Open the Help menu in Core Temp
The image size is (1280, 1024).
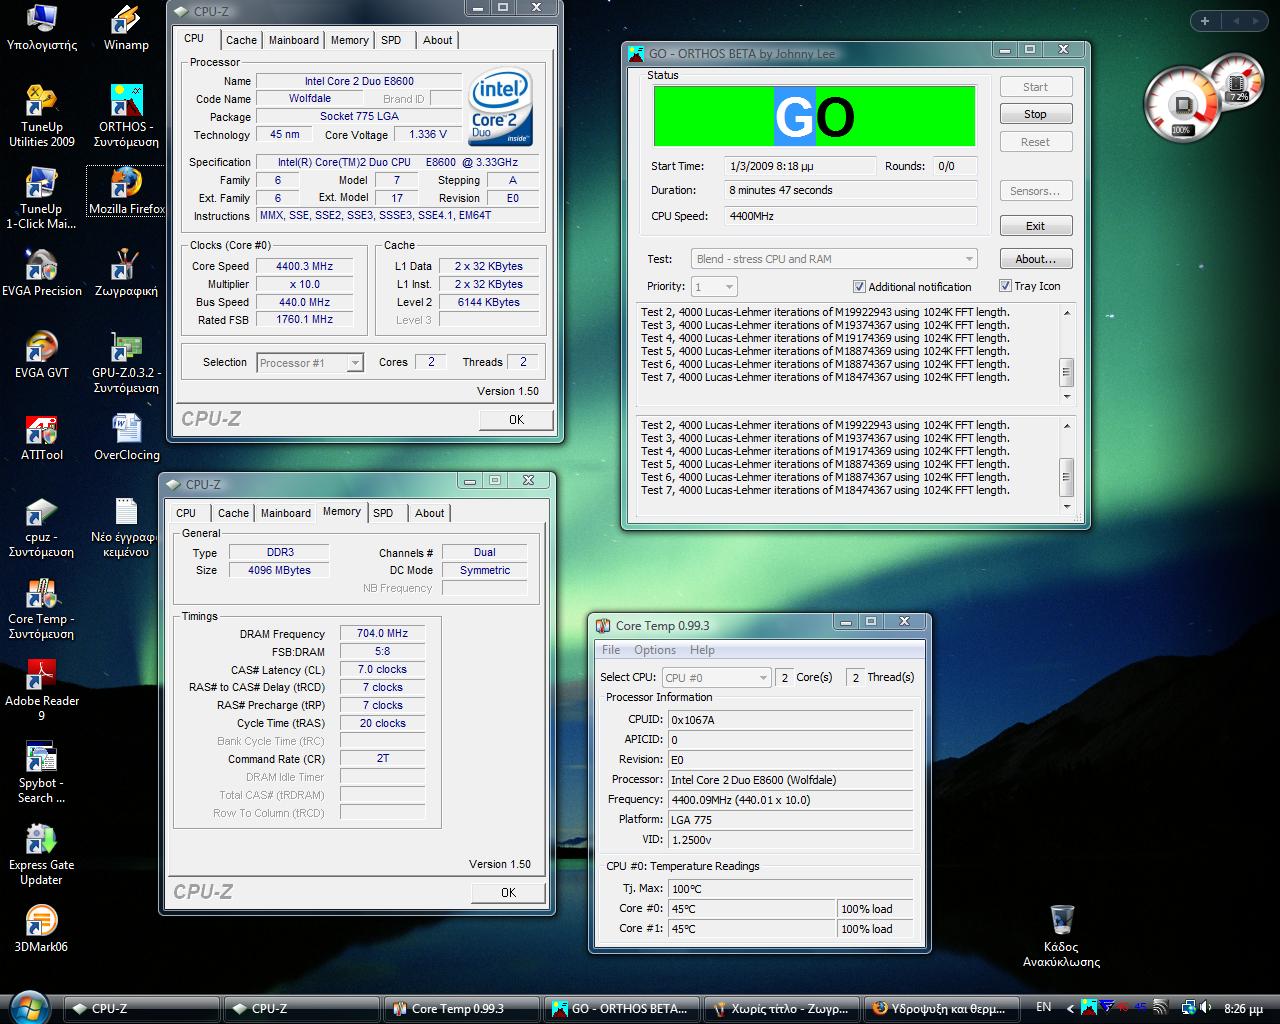[702, 650]
